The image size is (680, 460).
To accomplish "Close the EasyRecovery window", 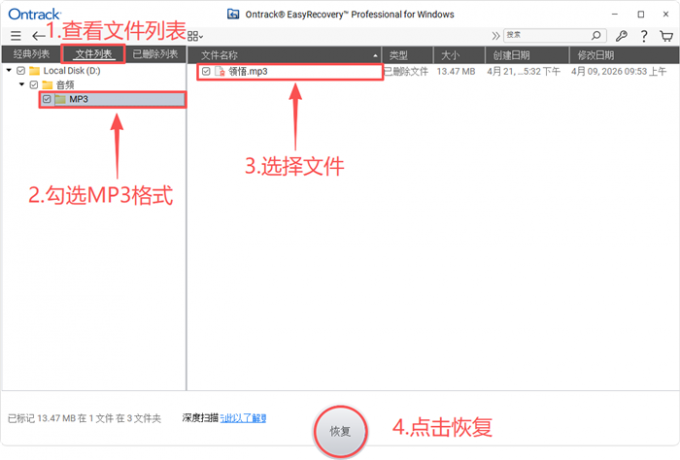I will pos(666,14).
